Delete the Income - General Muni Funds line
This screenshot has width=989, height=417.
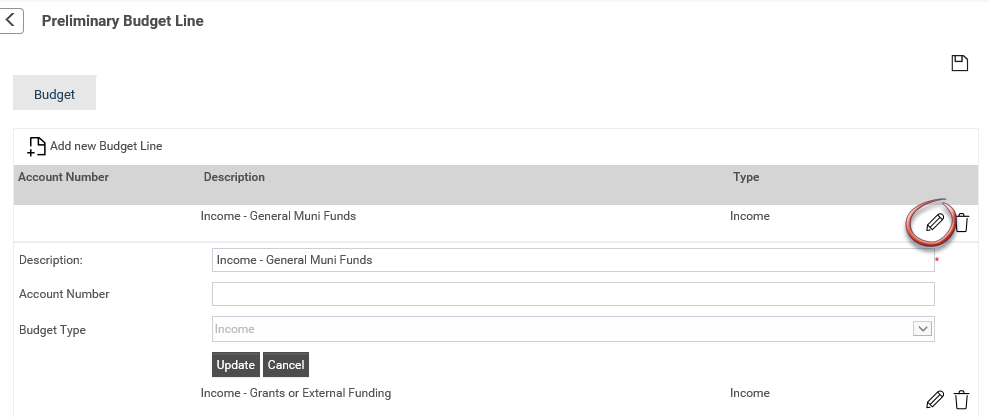tap(961, 222)
